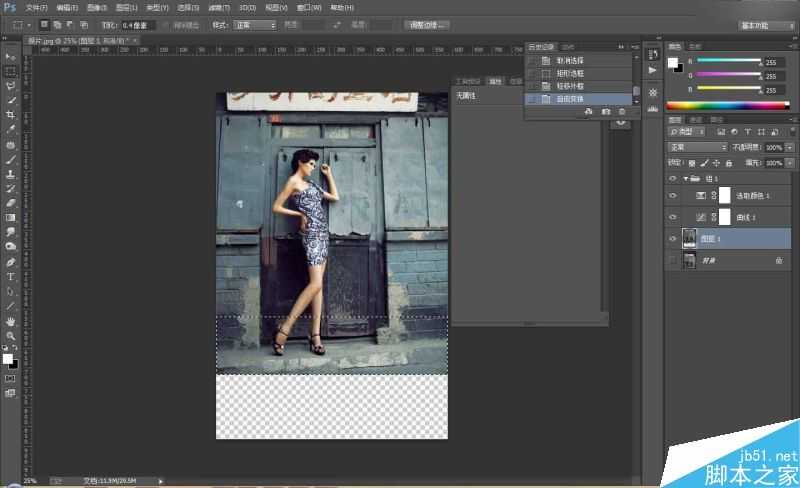
Task: Hide the 曲线 1 layer via eye icon
Action: (673, 217)
